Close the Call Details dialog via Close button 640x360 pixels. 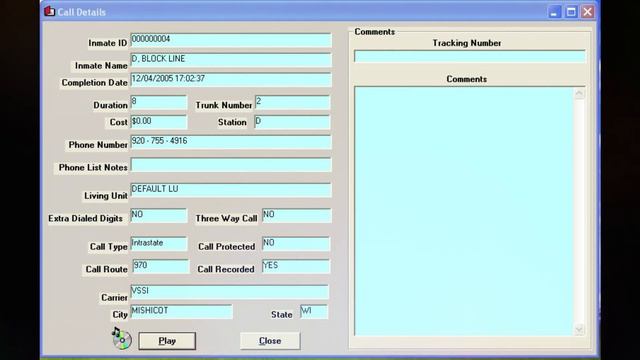coord(270,341)
